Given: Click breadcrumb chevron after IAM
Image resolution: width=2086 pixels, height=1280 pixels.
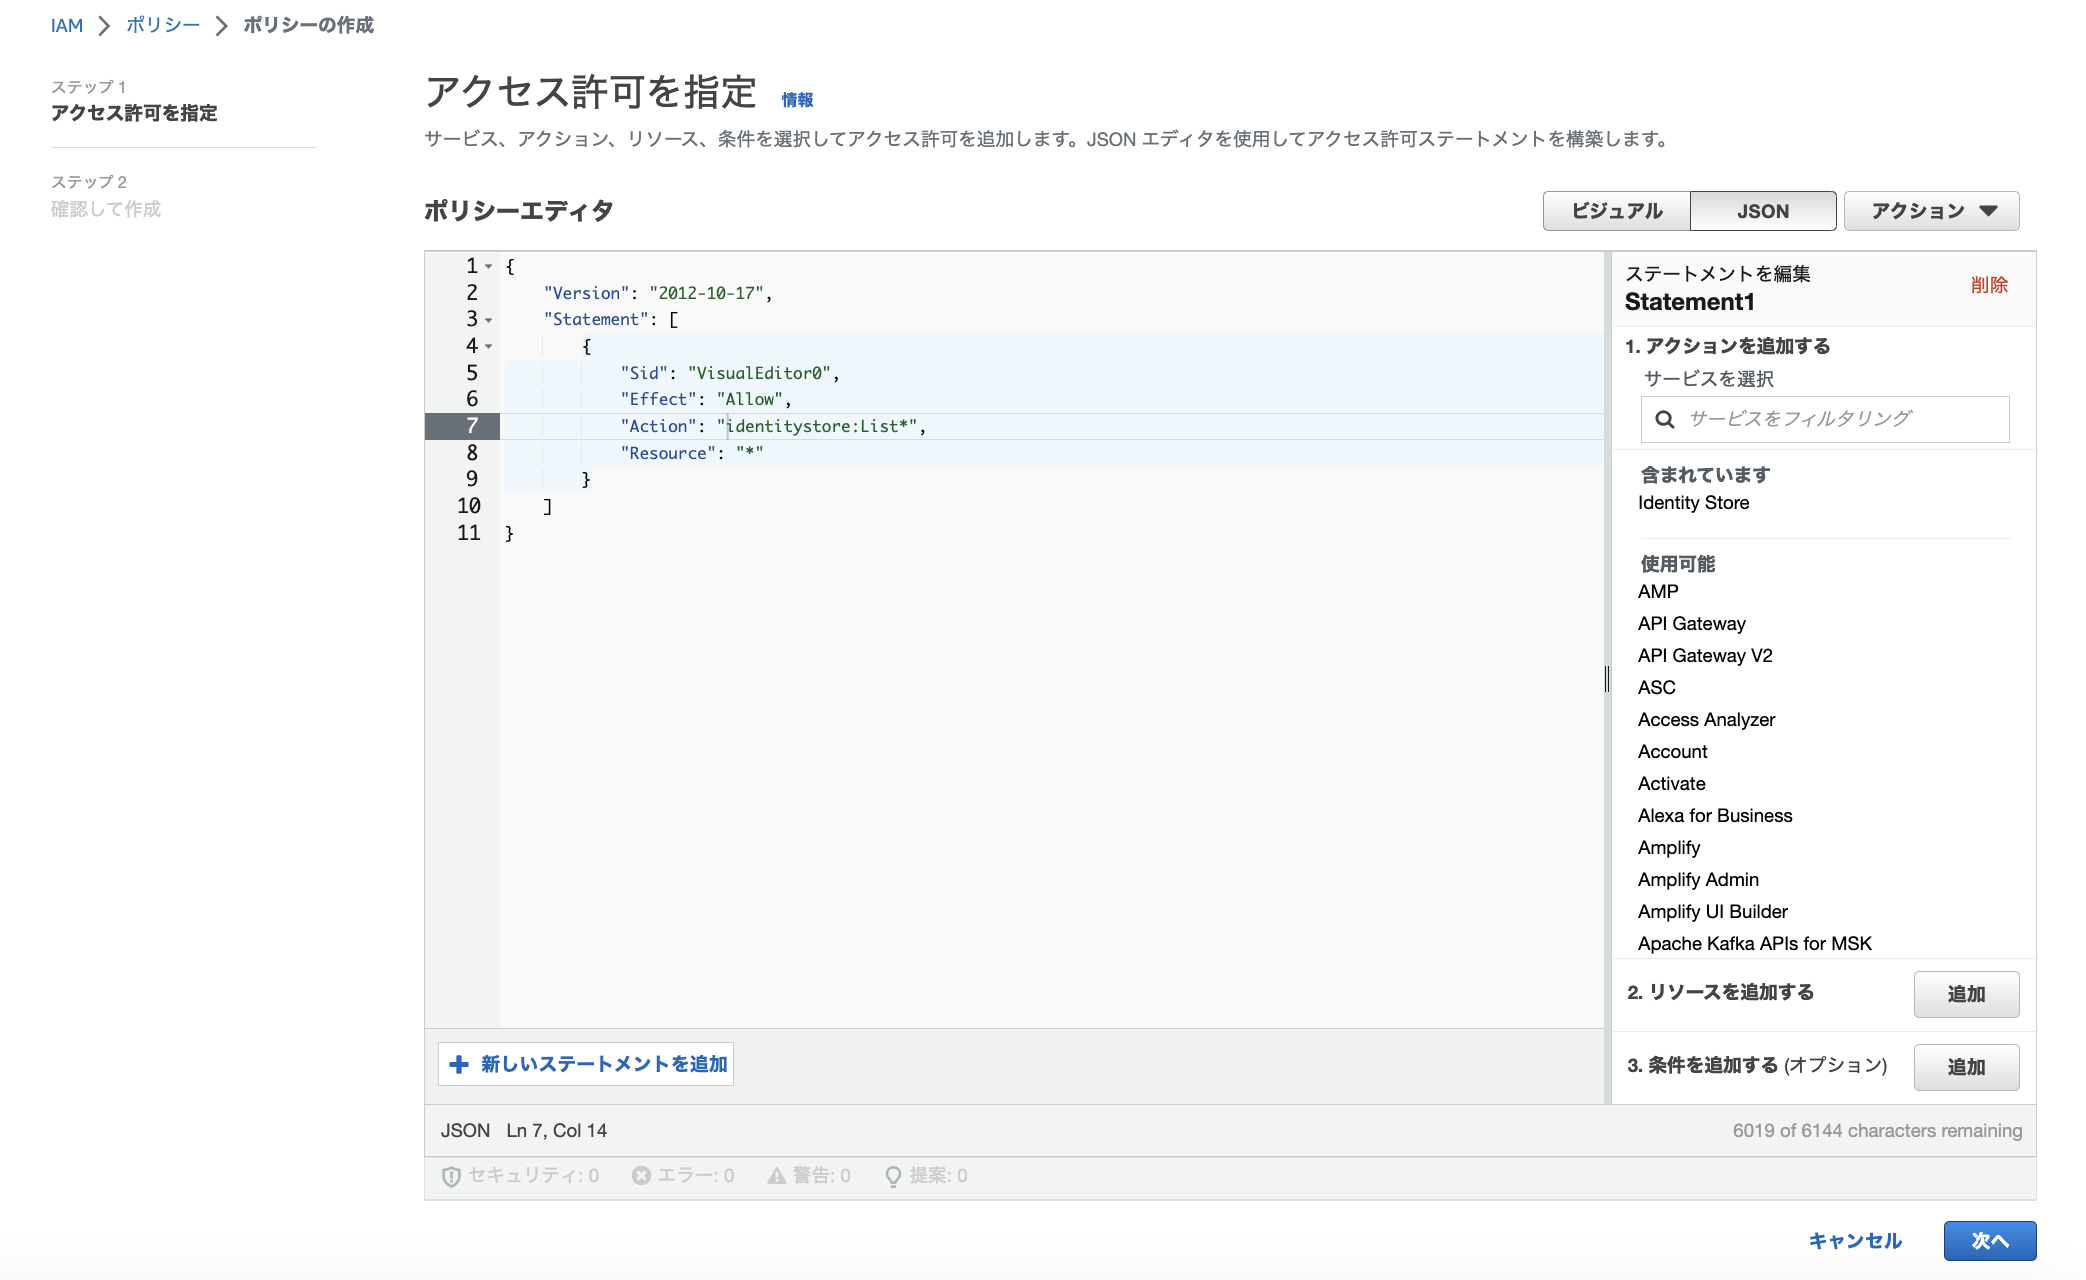Looking at the screenshot, I should (104, 26).
